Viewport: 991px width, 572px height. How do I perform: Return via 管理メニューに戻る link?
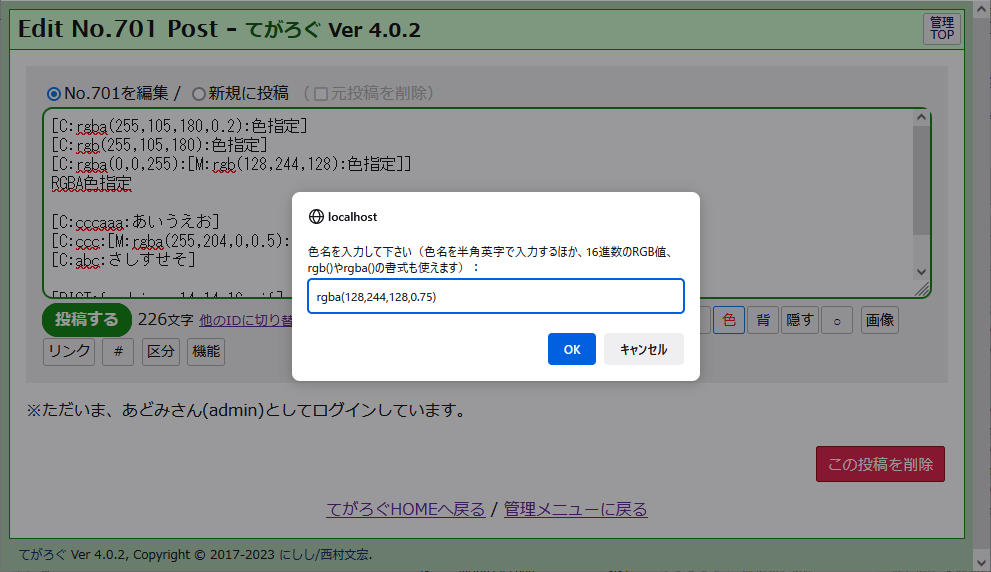pyautogui.click(x=575, y=509)
